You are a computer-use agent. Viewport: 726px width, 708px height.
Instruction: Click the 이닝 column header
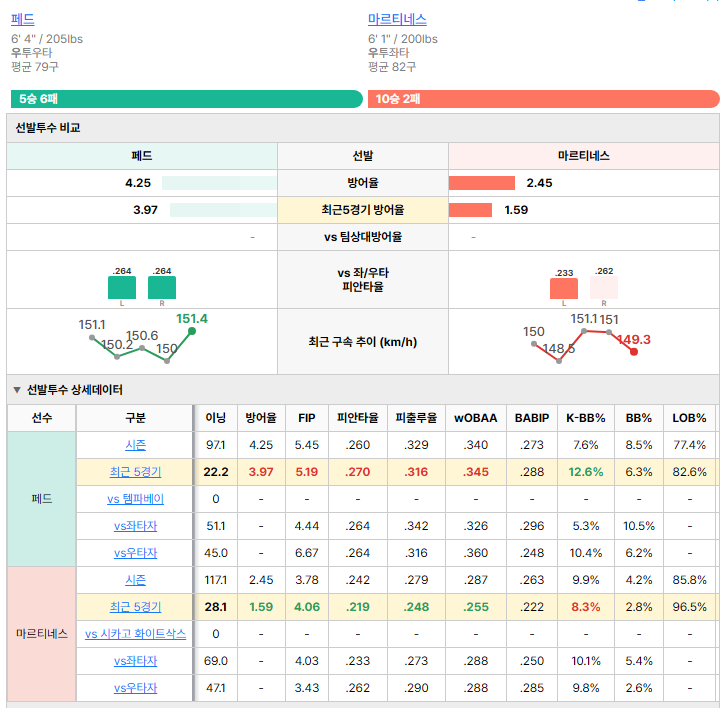coord(215,418)
